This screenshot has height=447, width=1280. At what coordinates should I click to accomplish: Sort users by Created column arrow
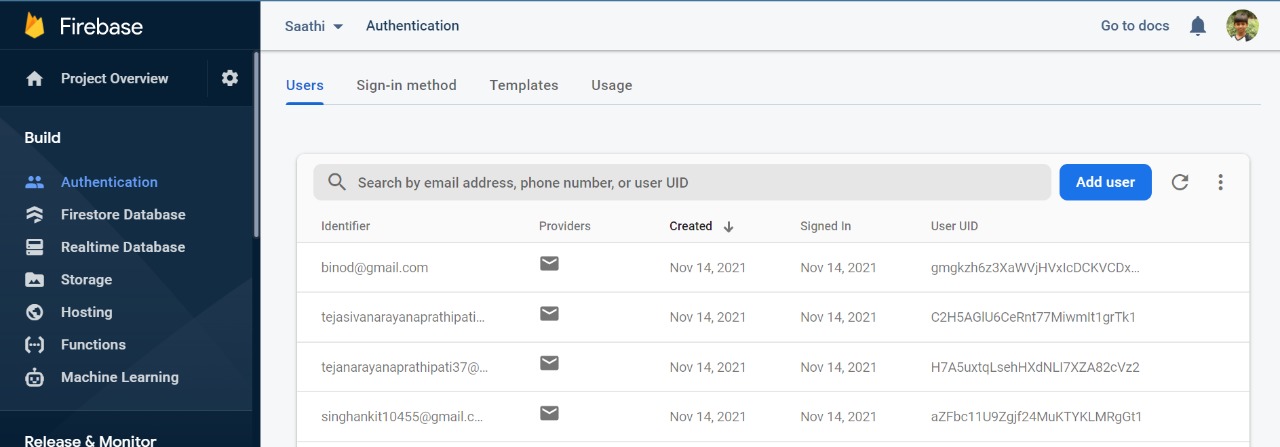(x=729, y=226)
